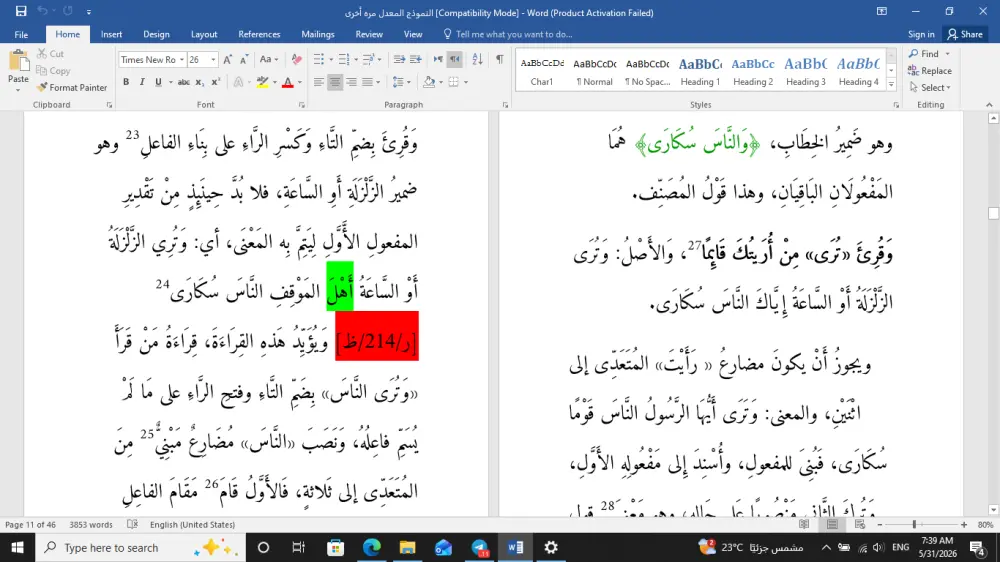Open Text Effects and Typography

point(239,82)
